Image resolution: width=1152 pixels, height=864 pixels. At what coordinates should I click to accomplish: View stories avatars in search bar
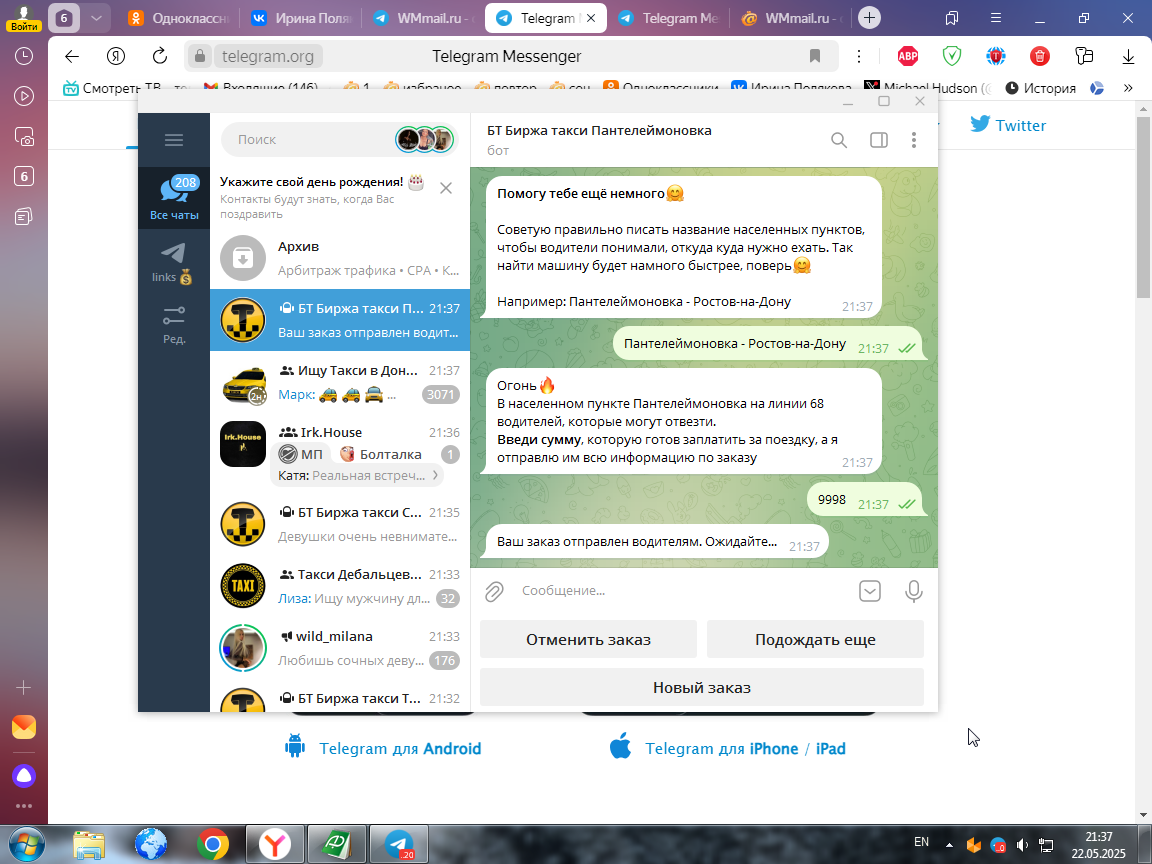425,140
